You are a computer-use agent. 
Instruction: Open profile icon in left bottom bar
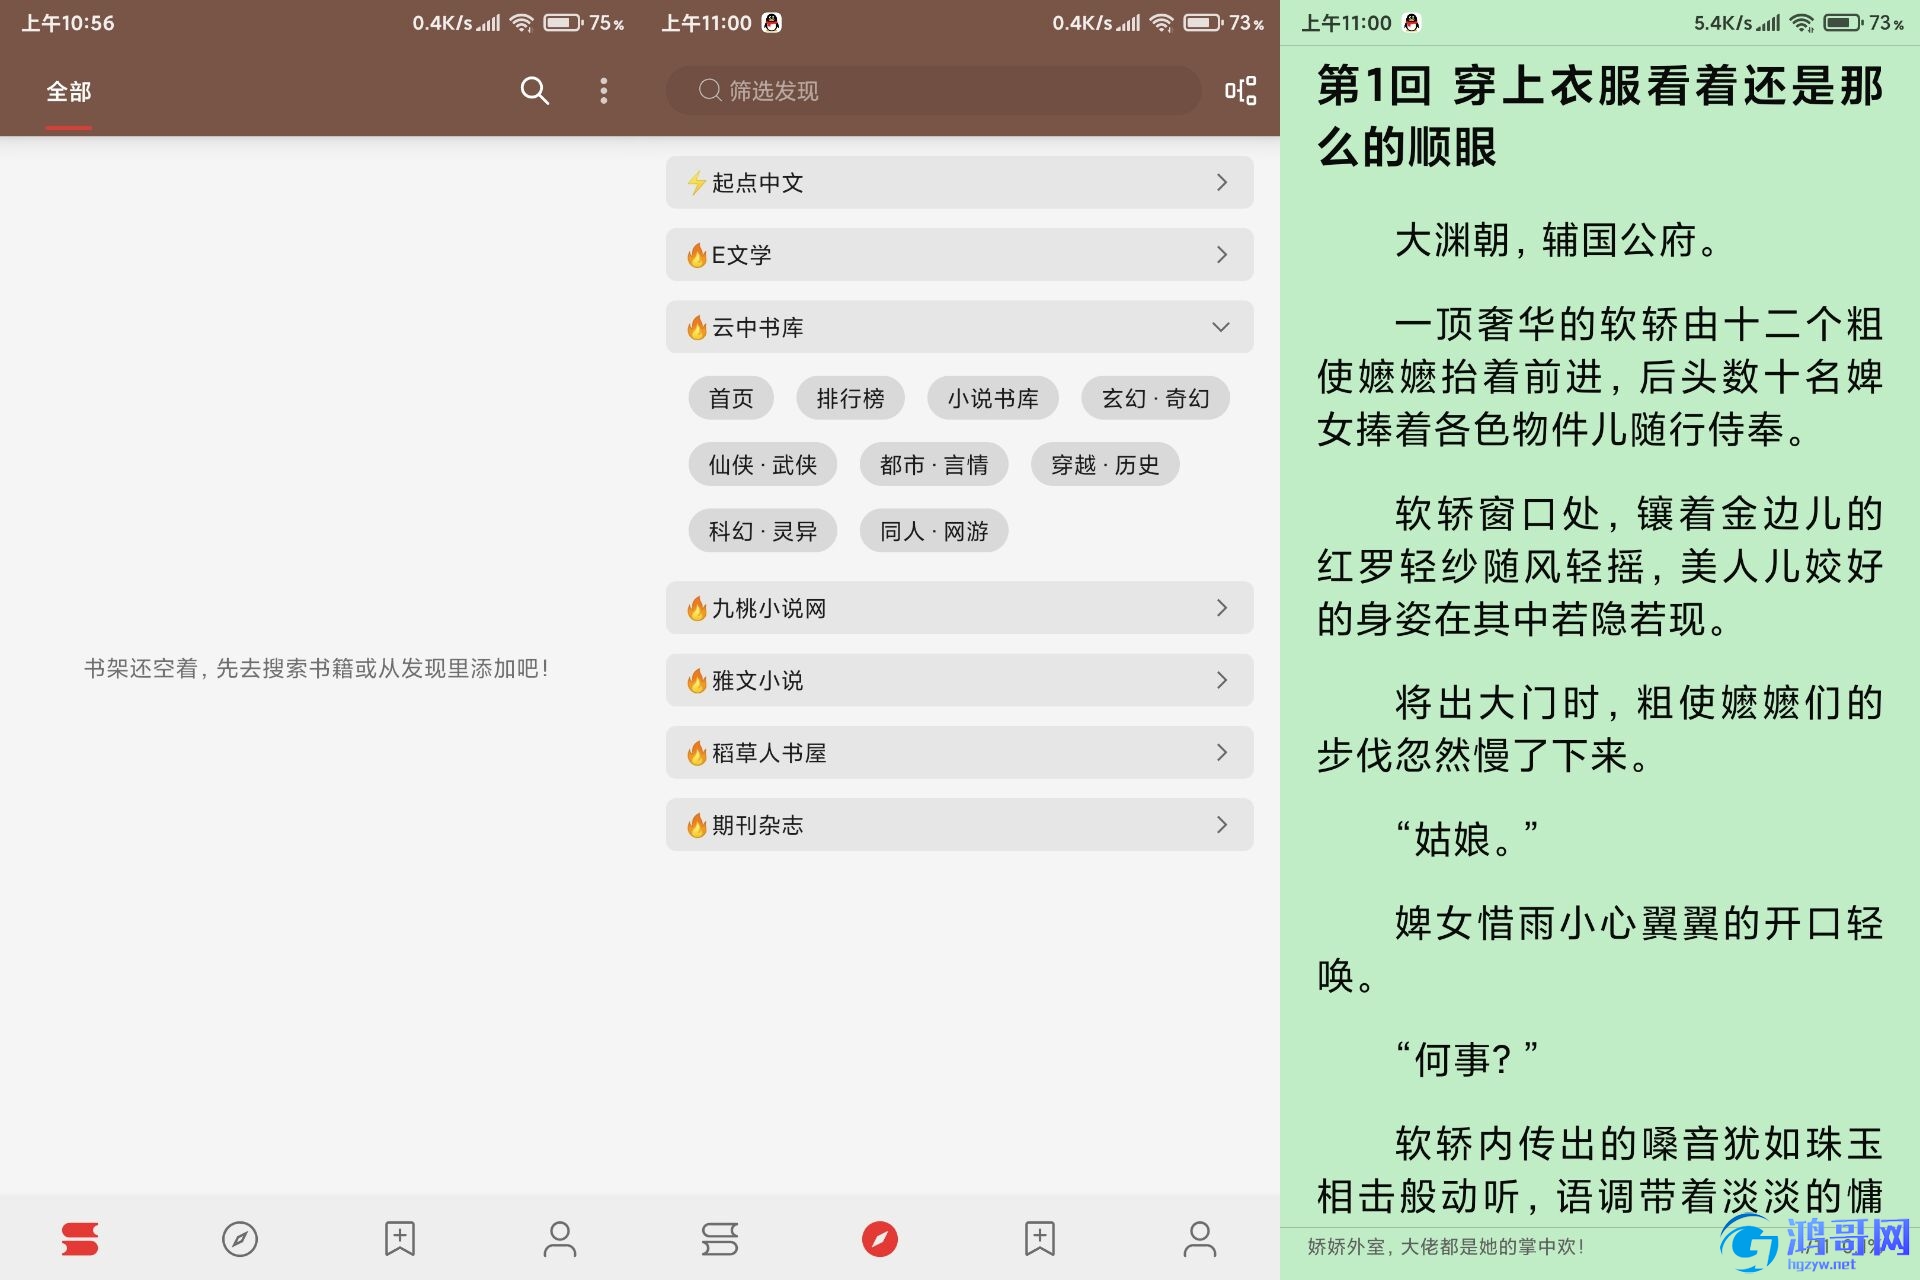[560, 1239]
